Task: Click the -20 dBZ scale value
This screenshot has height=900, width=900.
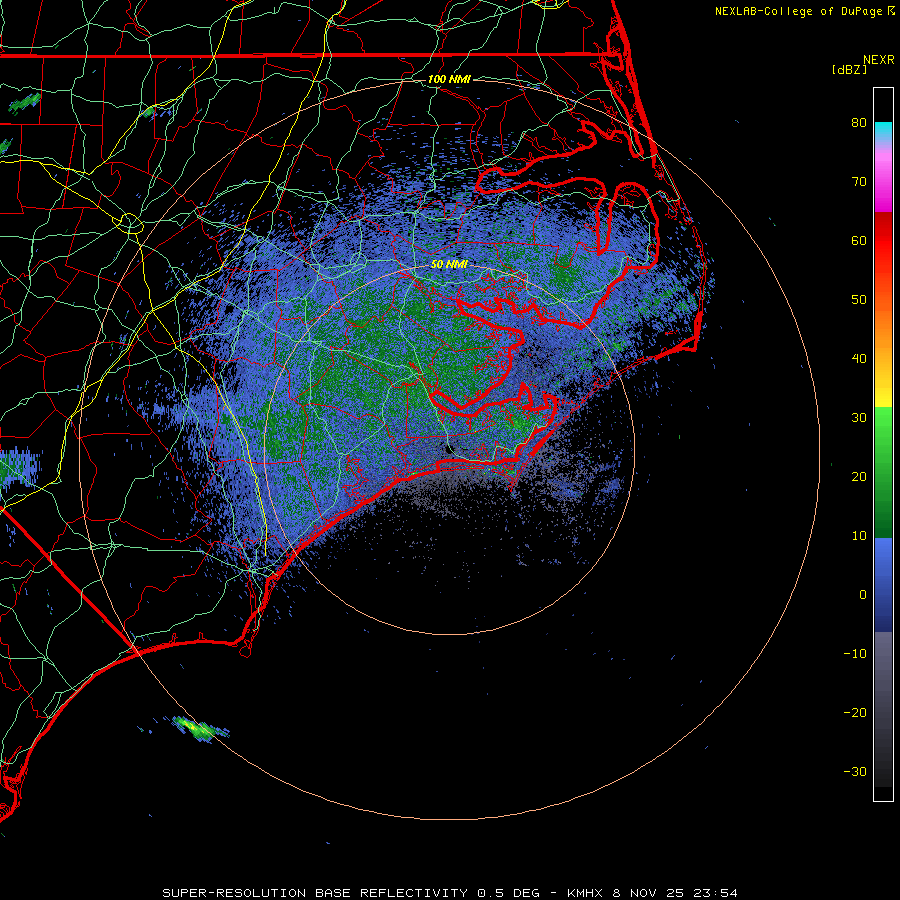Action: coord(855,712)
